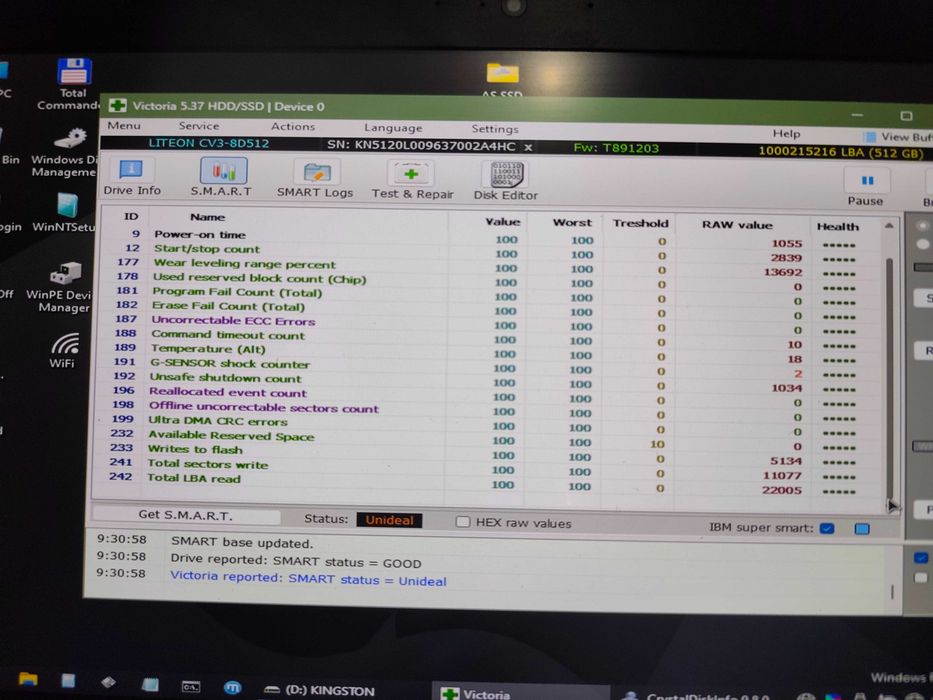Screen dimensions: 933x700
Task: Open the command prompt taskbar icon
Action: pyautogui.click(x=190, y=686)
